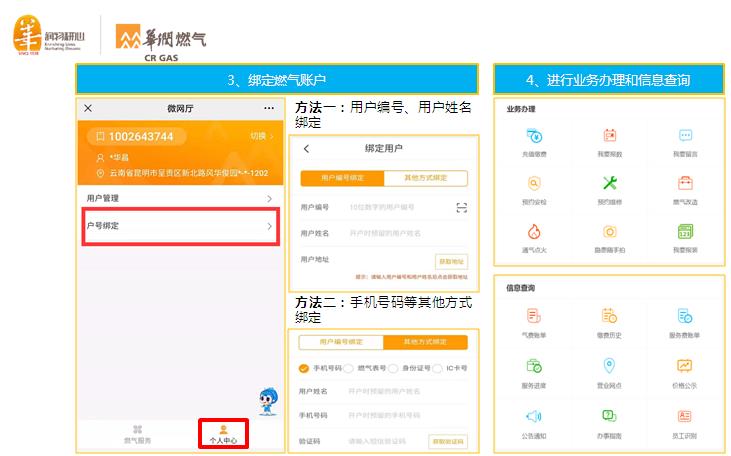The width and height of the screenshot is (731, 456).
Task: Select the 手机号码 radio option
Action: [x=304, y=368]
